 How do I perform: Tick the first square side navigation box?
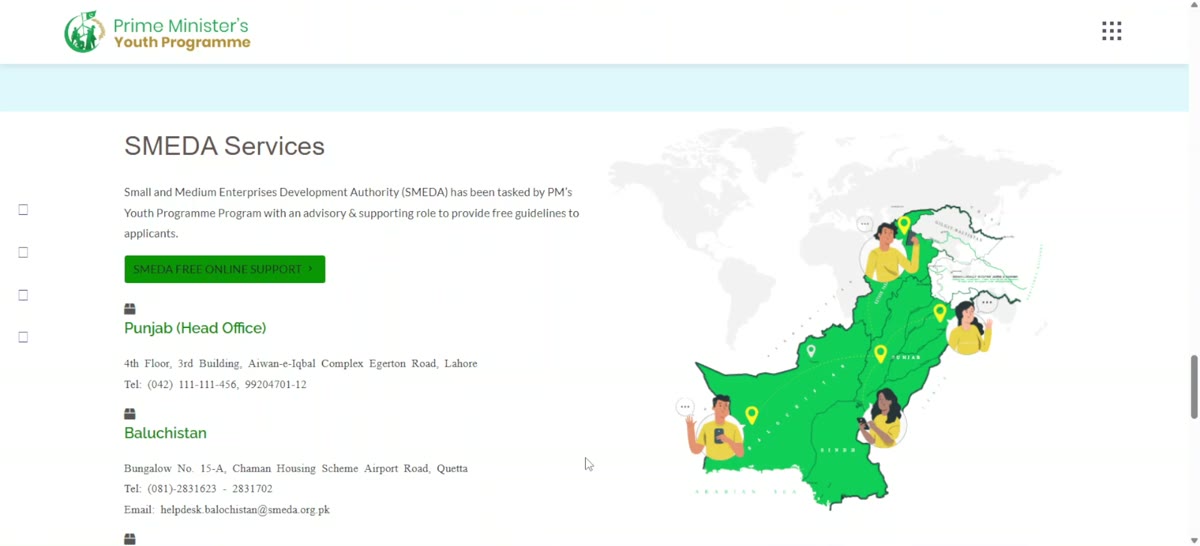tap(23, 210)
